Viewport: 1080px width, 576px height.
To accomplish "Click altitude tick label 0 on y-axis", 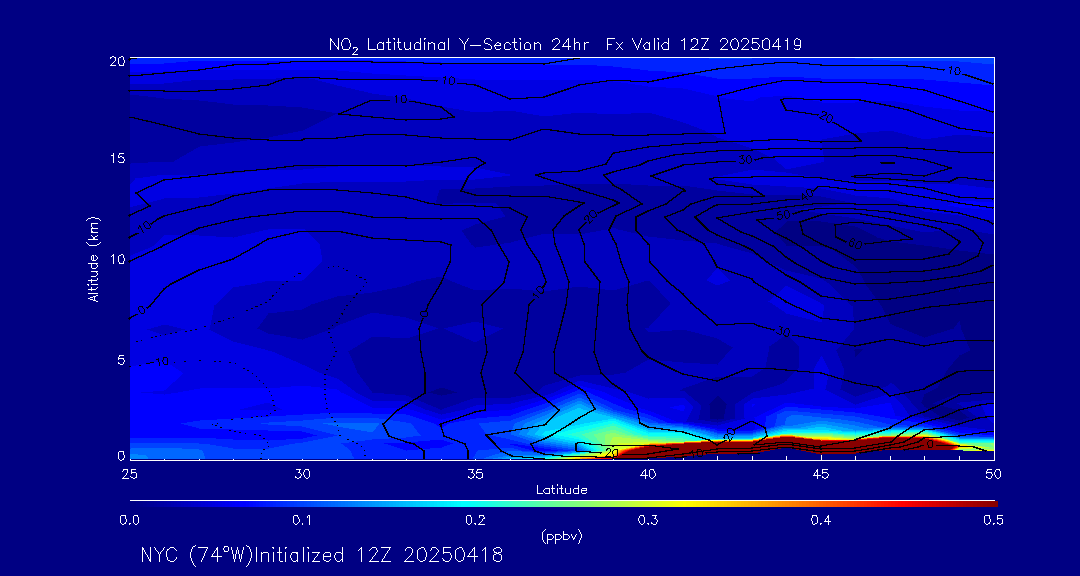I will [121, 455].
